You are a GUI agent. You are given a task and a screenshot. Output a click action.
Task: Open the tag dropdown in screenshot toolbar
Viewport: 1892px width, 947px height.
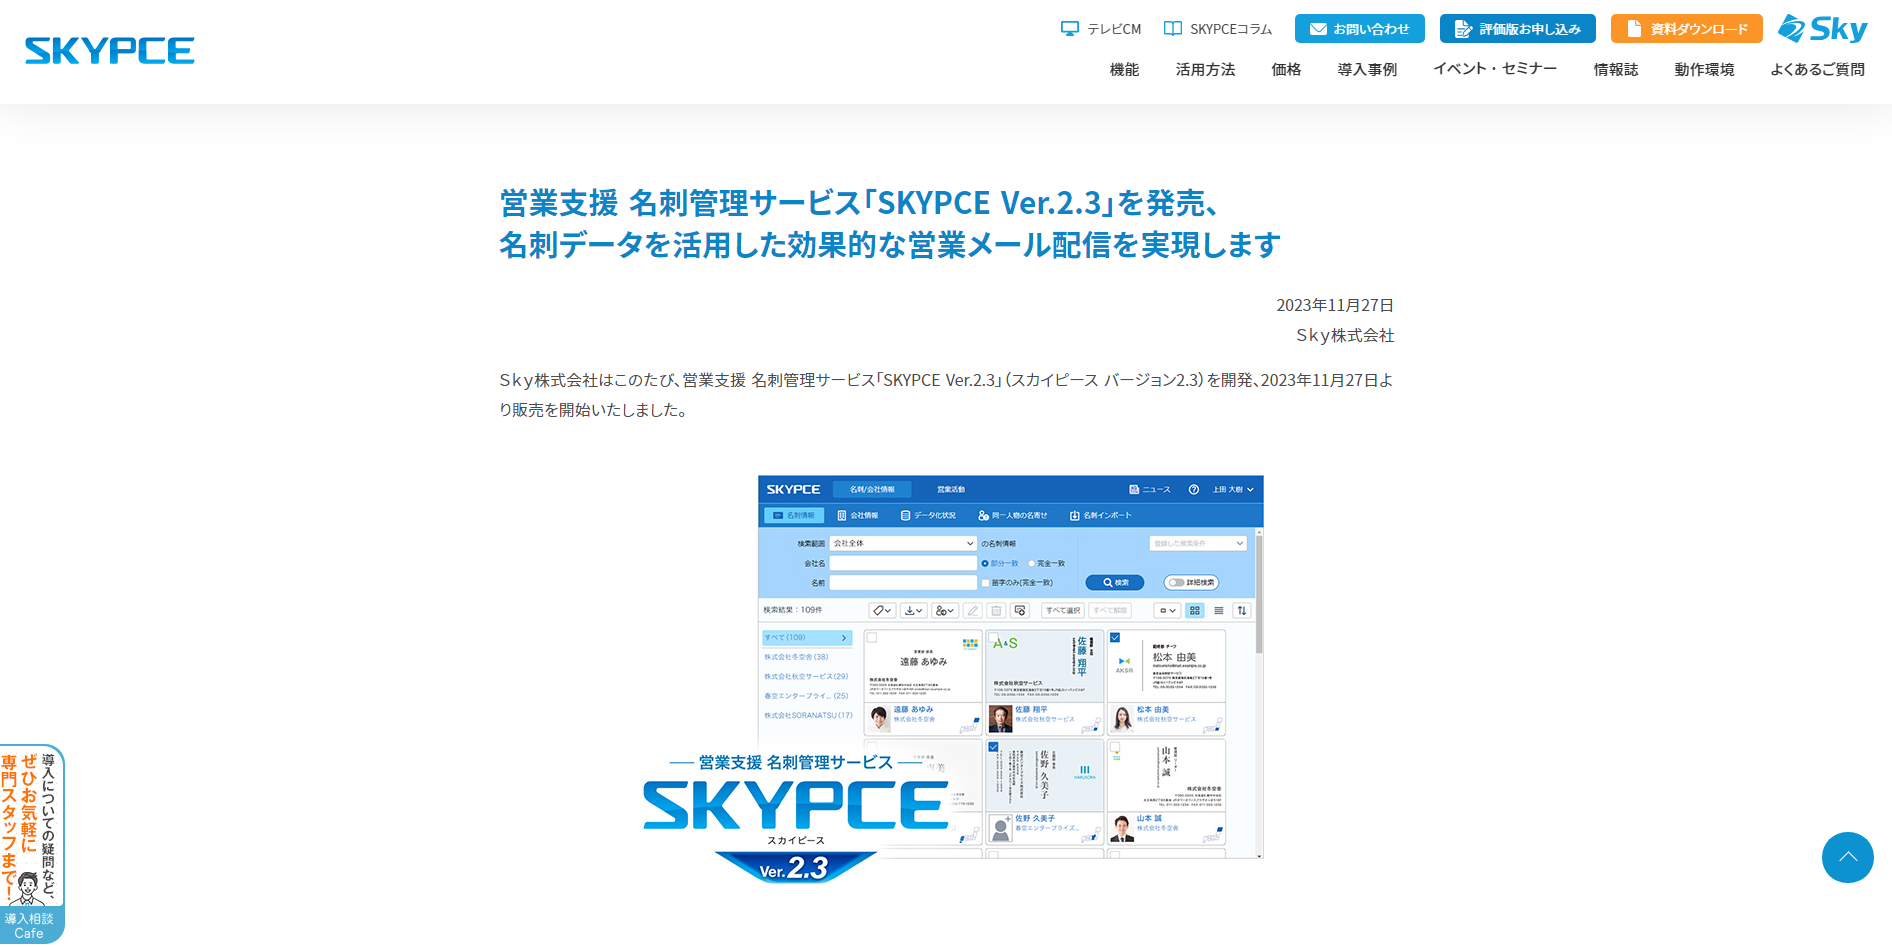pyautogui.click(x=881, y=610)
